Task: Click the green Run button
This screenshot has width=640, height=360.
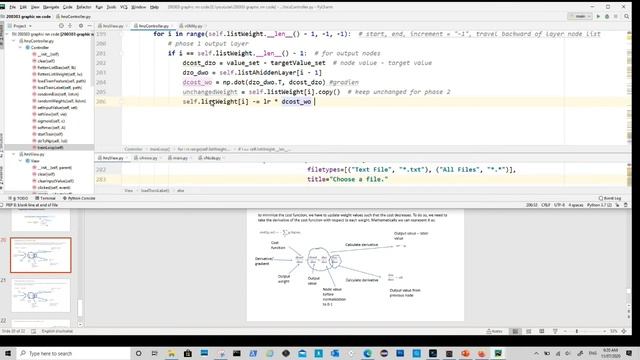Action: 598,16
